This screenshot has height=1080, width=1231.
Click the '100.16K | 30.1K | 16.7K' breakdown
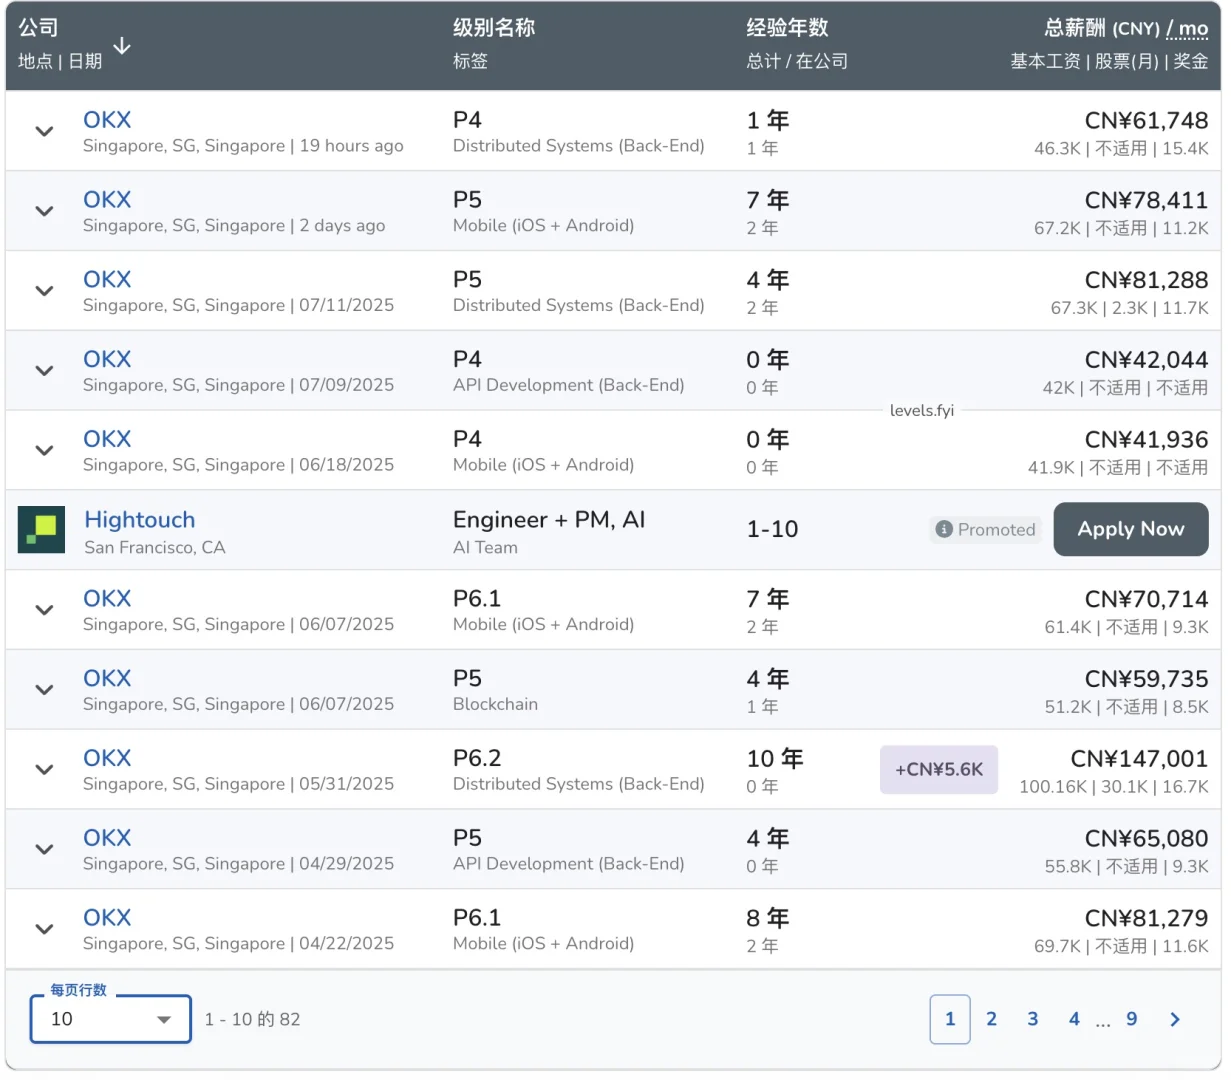click(1114, 787)
